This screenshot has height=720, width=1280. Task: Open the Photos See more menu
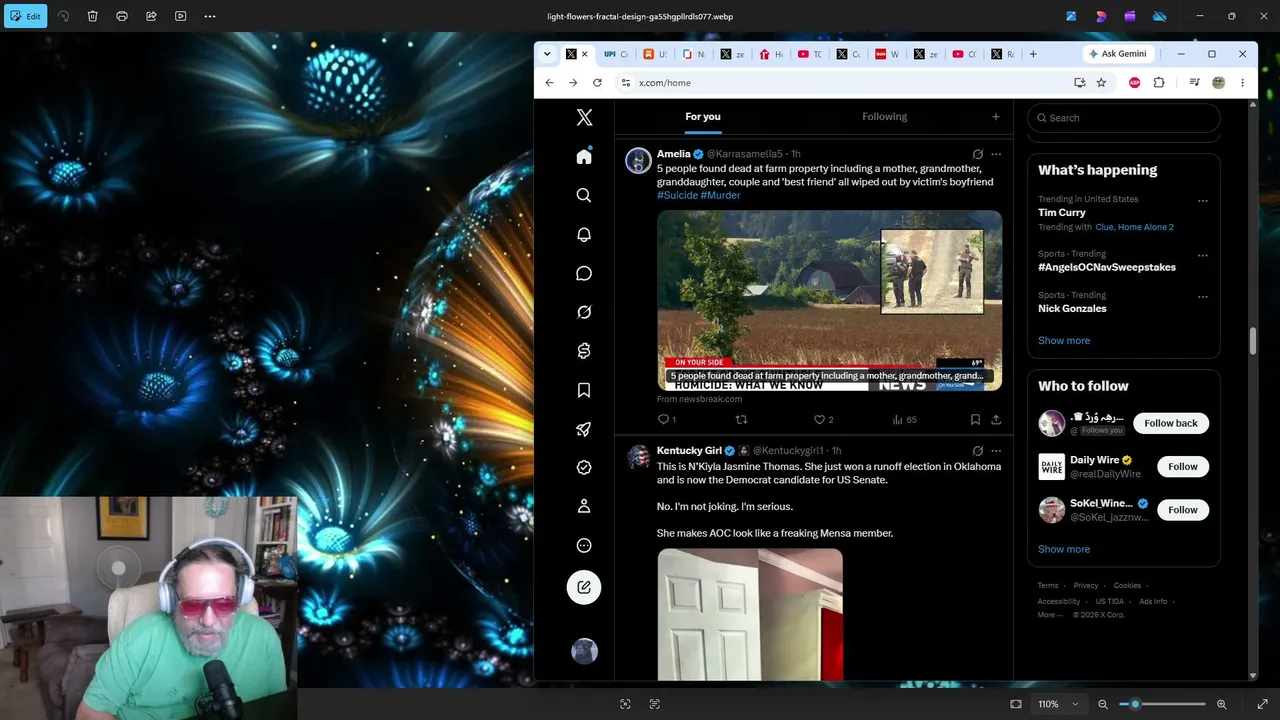pyautogui.click(x=210, y=16)
